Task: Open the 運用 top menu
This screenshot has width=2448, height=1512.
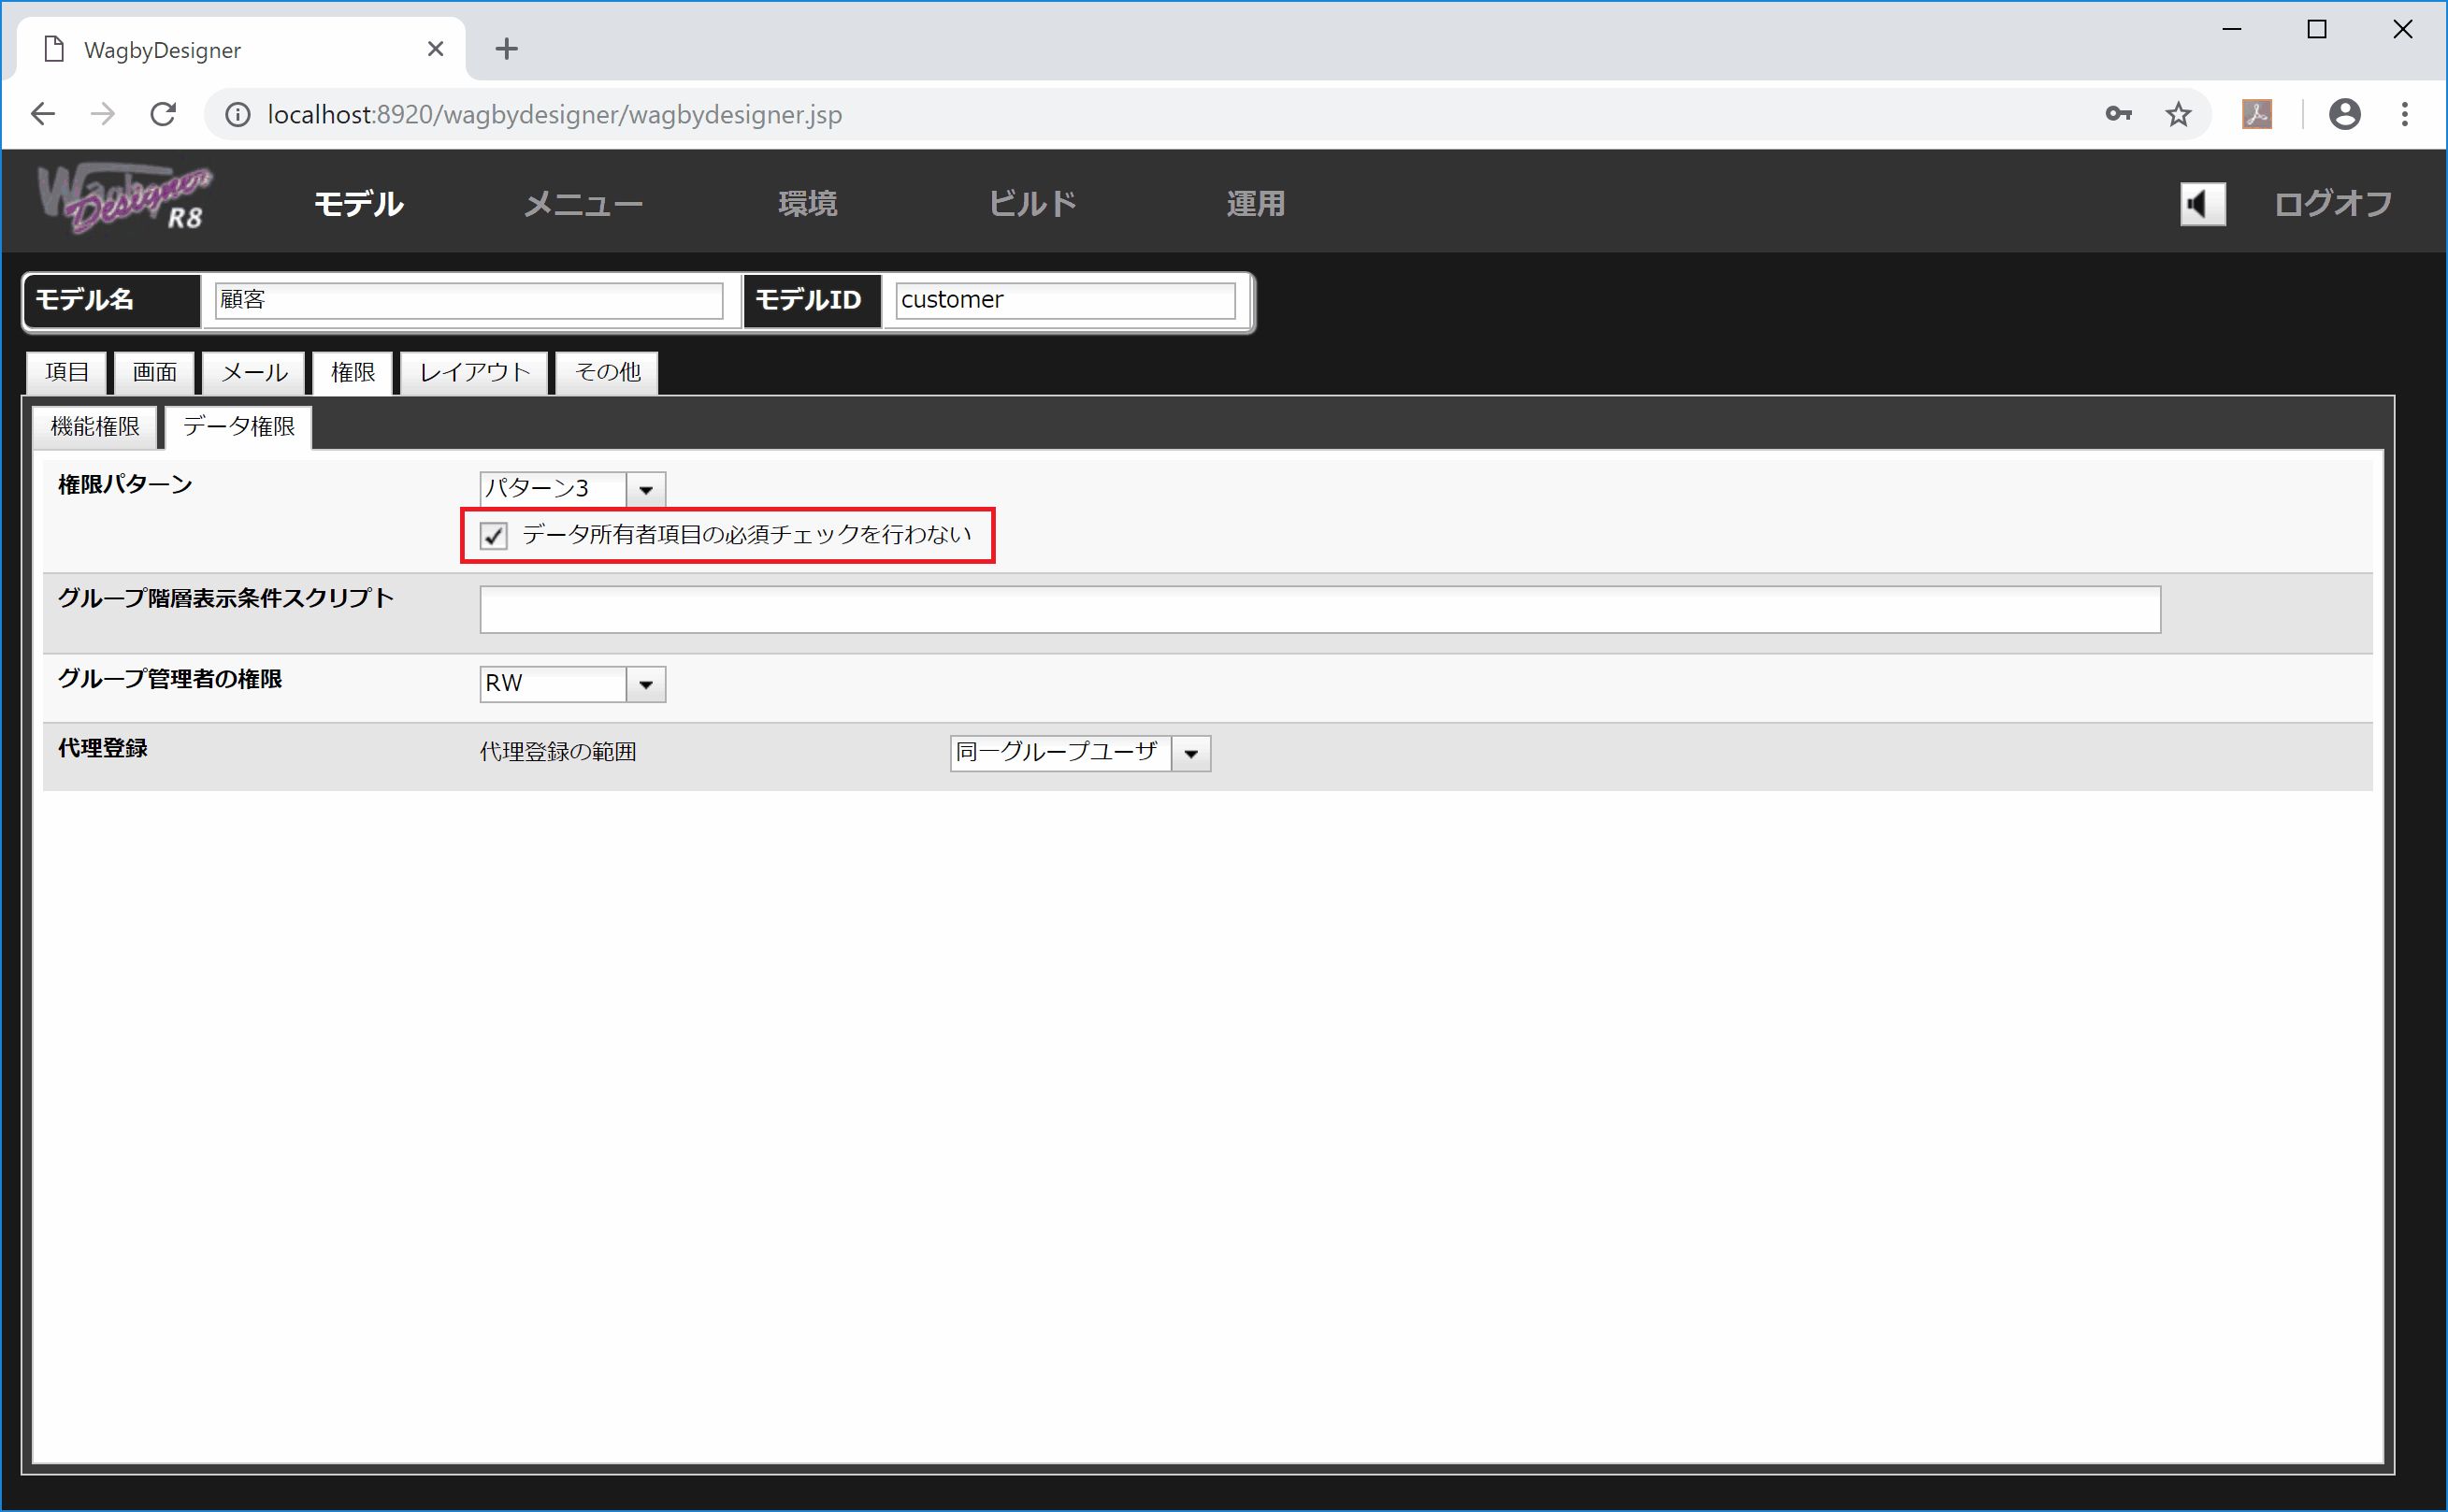Action: 1256,204
